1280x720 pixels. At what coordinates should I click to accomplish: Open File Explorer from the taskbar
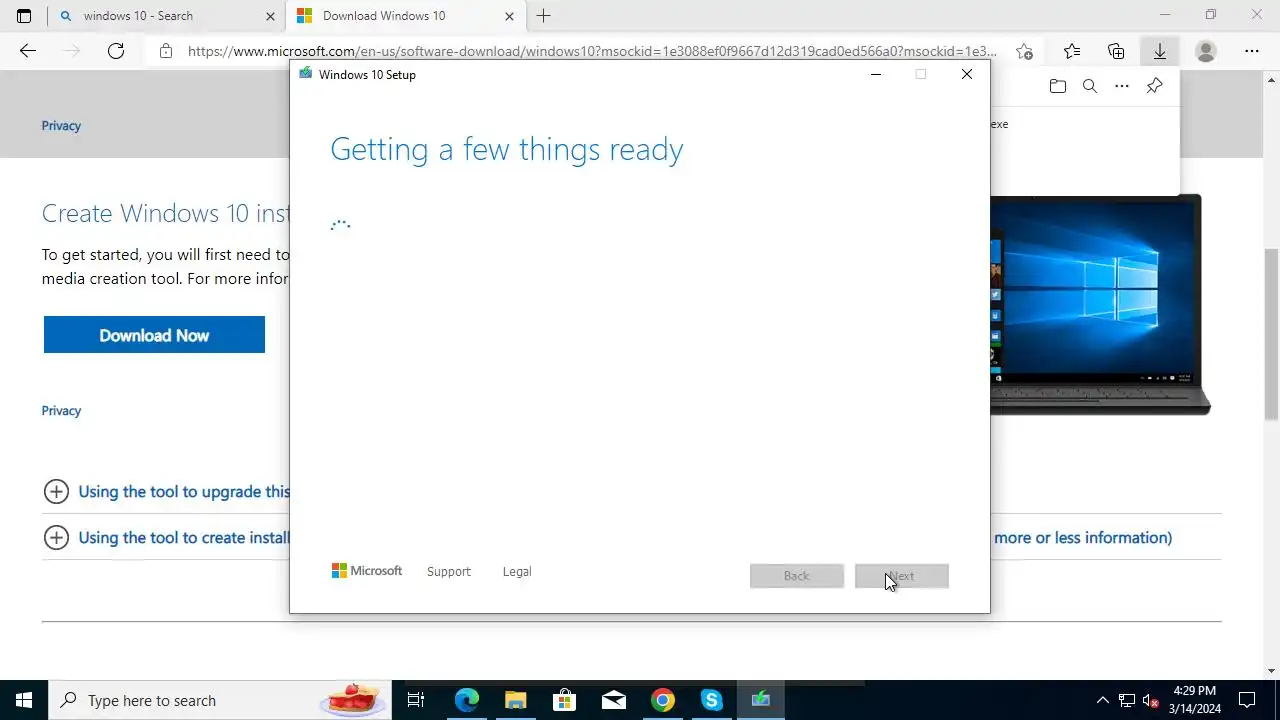(515, 700)
